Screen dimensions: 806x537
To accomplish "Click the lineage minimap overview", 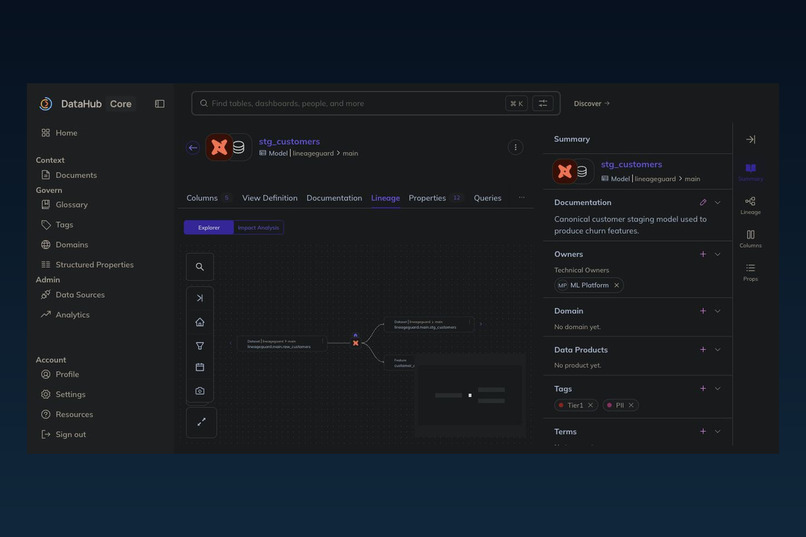I will [469, 395].
